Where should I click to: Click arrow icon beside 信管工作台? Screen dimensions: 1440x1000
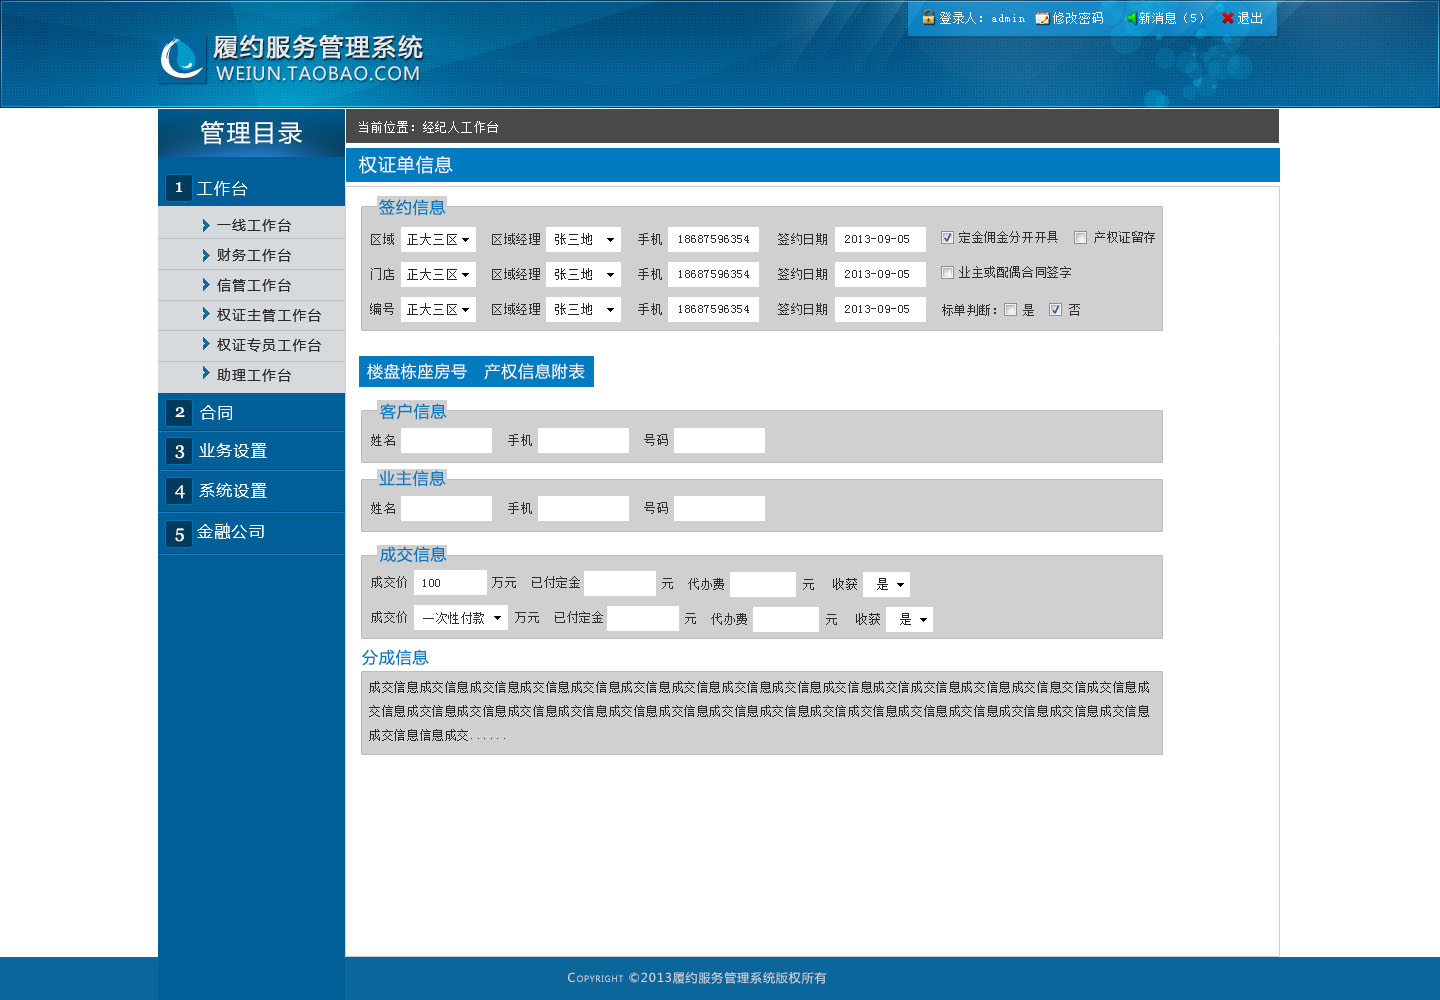click(205, 285)
